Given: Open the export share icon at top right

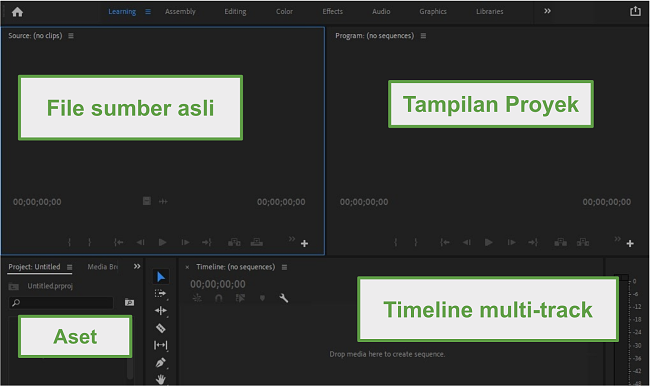Looking at the screenshot, I should point(635,11).
